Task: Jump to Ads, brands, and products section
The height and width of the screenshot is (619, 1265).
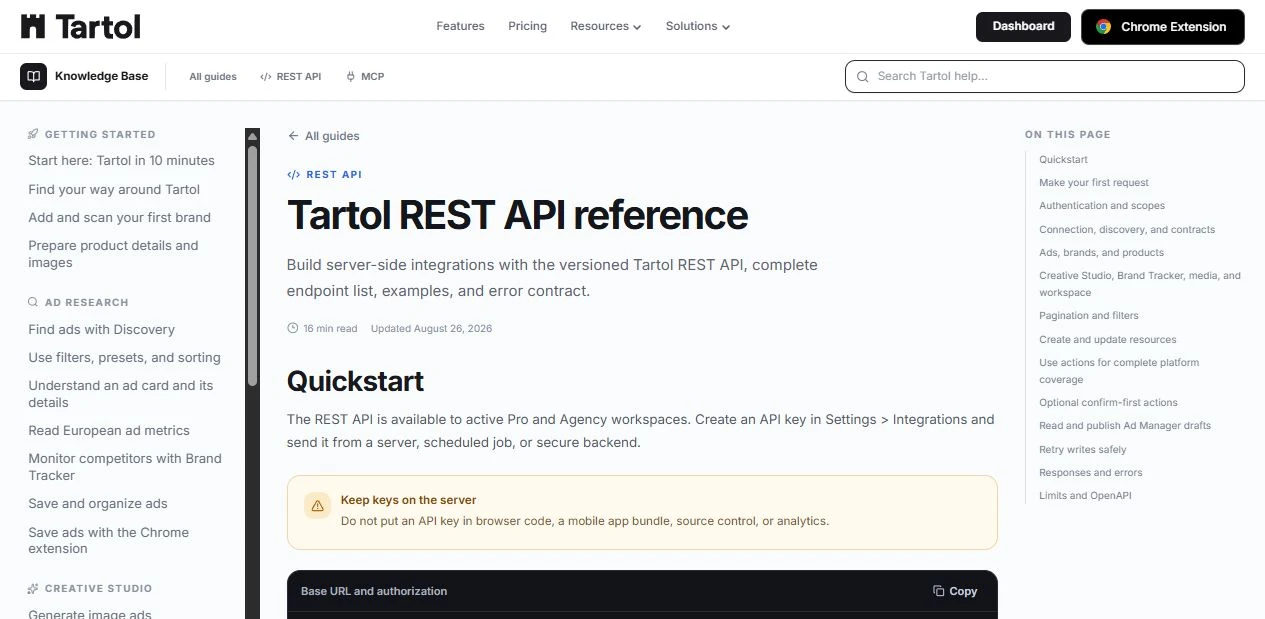Action: pos(1101,252)
